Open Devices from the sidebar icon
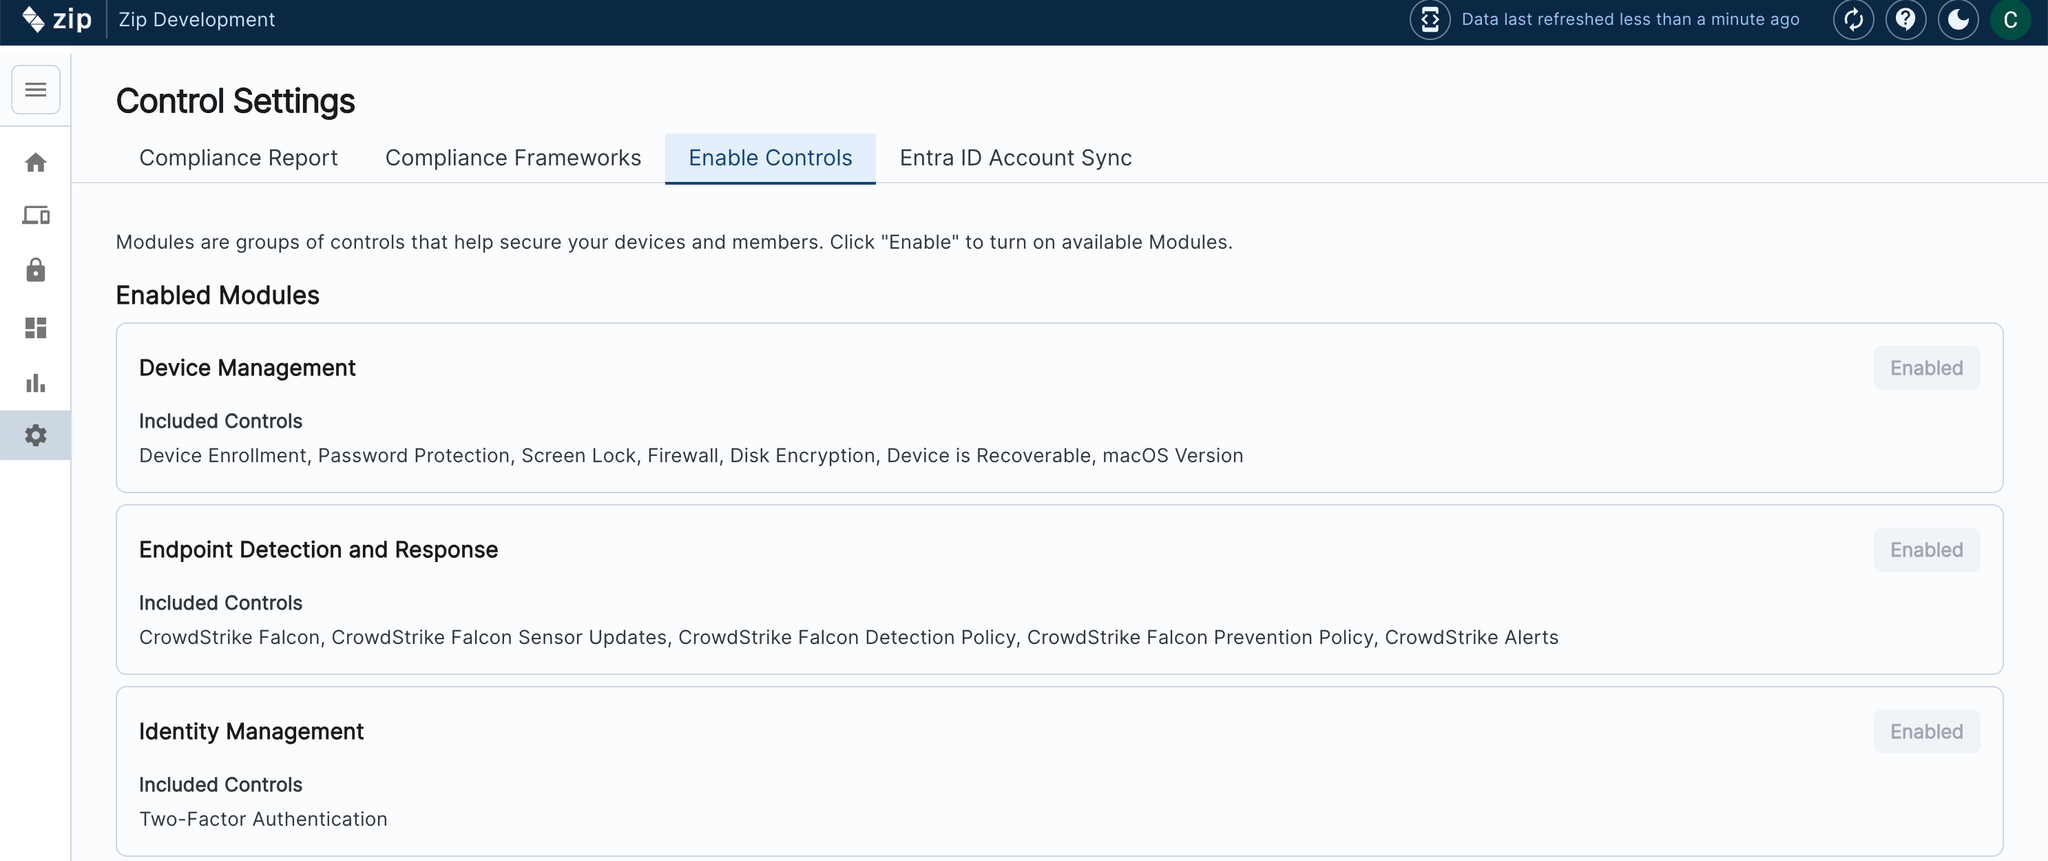Viewport: 2048px width, 861px height. [36, 216]
